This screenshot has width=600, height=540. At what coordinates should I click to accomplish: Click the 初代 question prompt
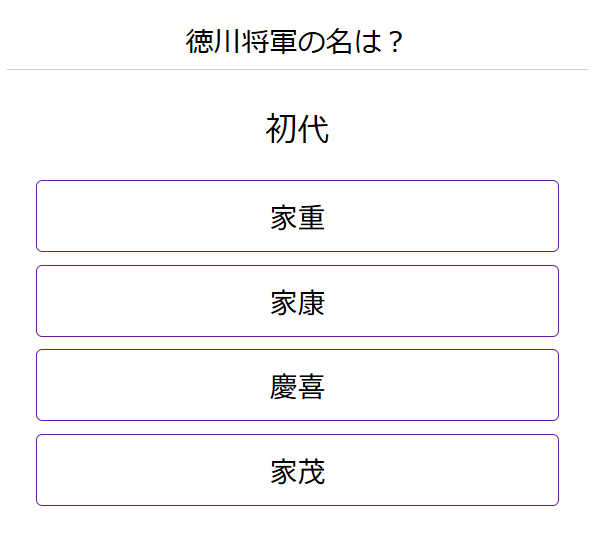pyautogui.click(x=297, y=129)
